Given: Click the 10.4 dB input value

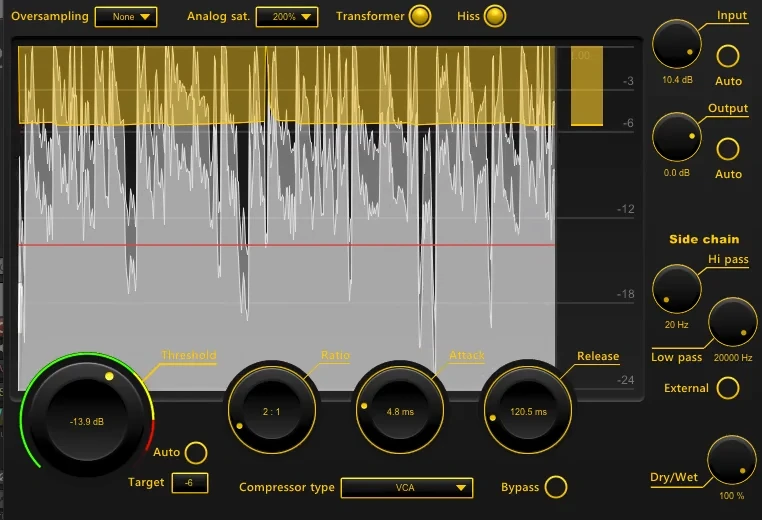Looking at the screenshot, I should click(x=677, y=80).
